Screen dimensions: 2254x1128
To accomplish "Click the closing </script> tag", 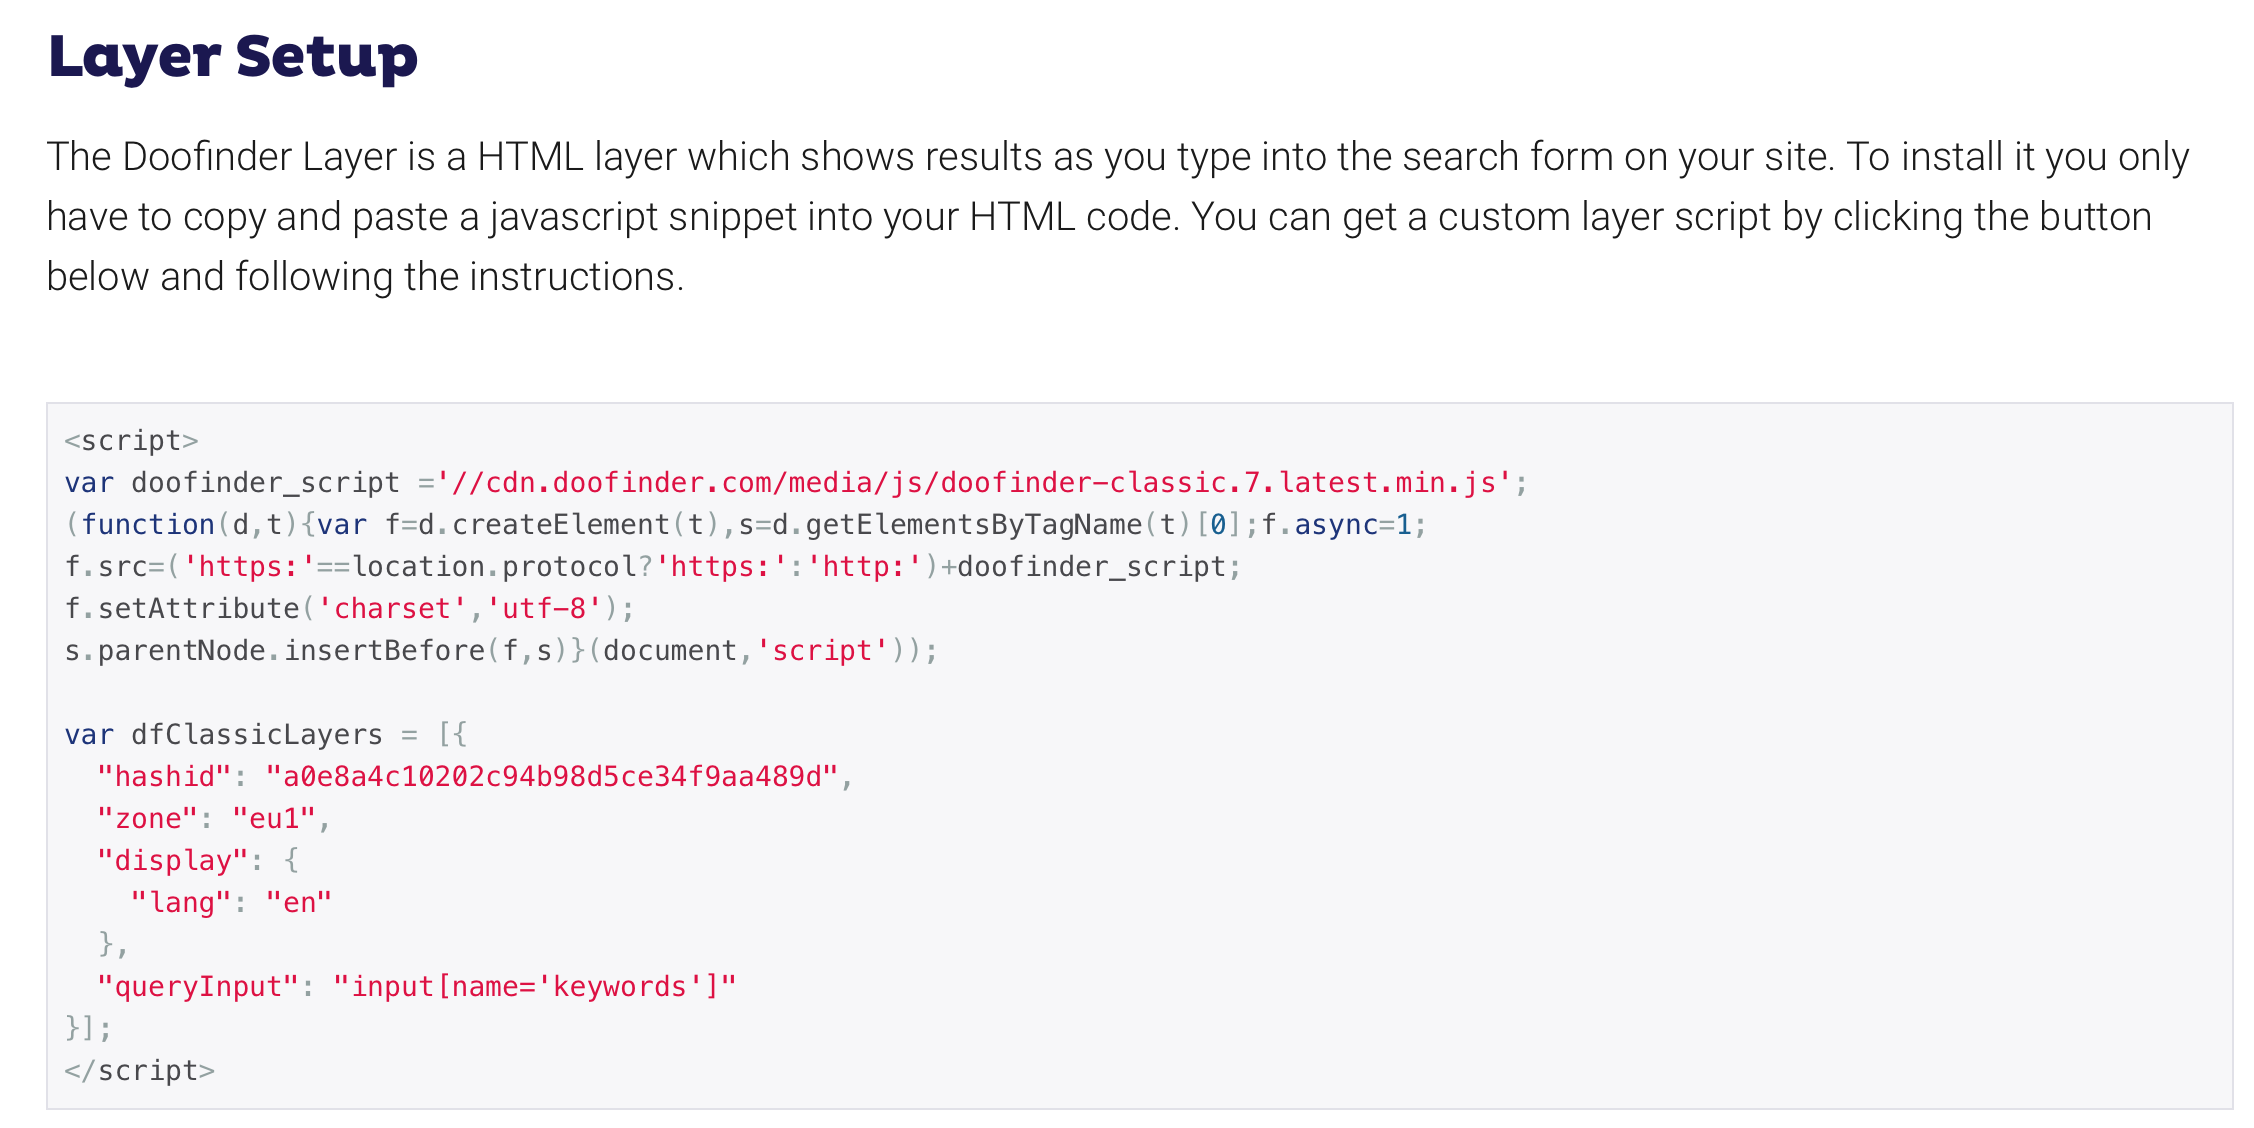I will (139, 1071).
